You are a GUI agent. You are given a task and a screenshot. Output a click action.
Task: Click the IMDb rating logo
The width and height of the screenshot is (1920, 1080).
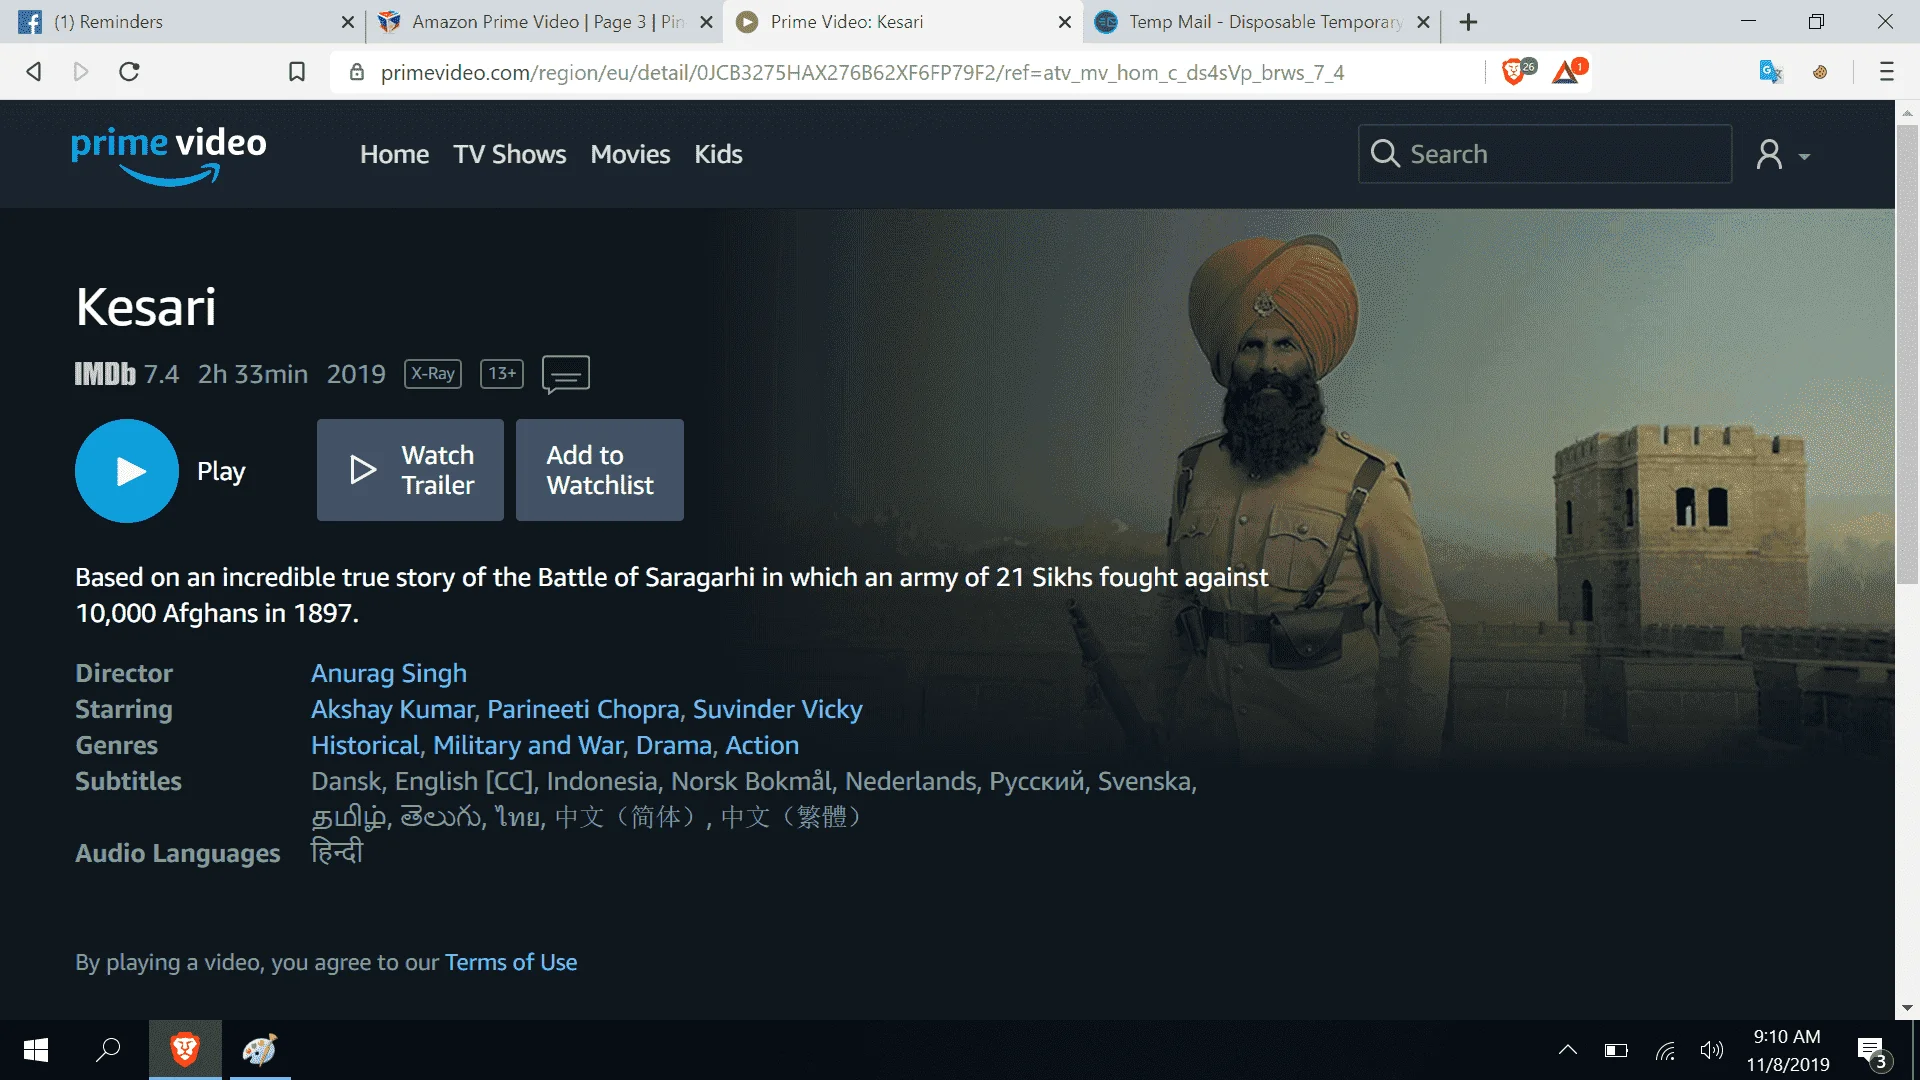tap(105, 374)
